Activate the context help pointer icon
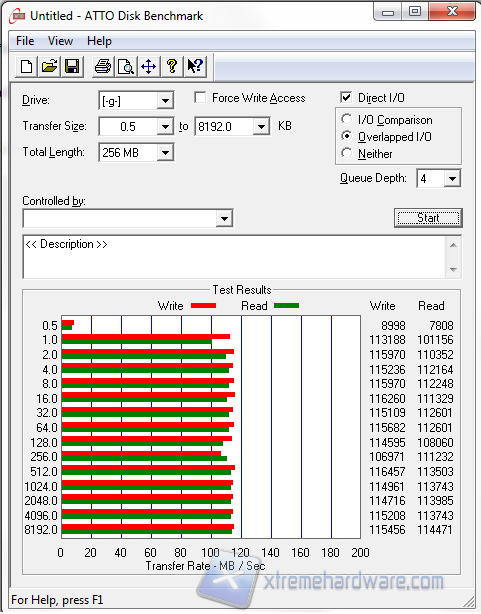 pos(195,66)
